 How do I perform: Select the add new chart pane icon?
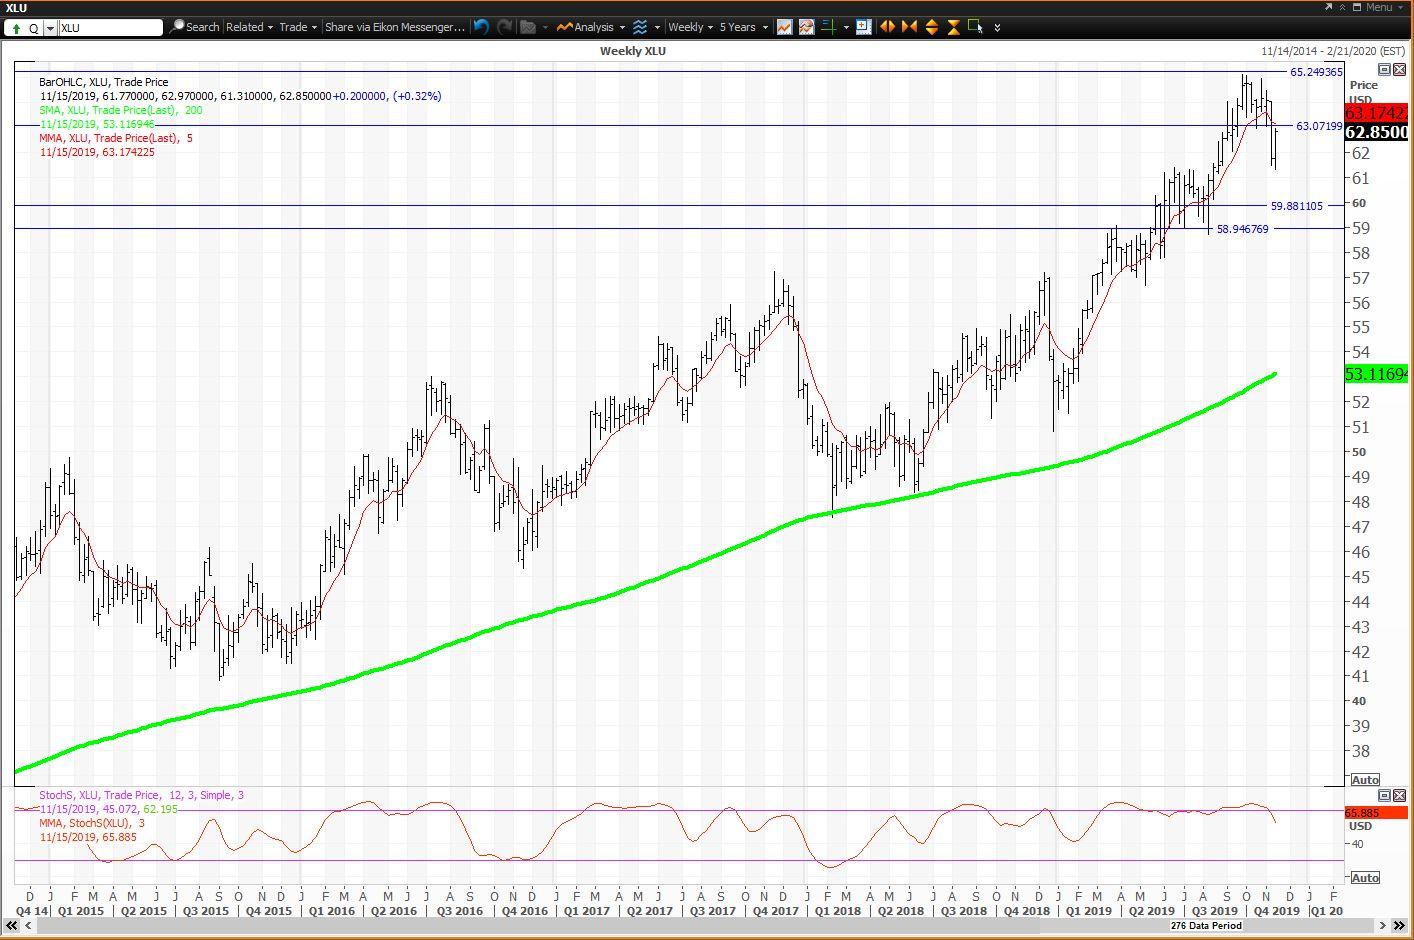pyautogui.click(x=864, y=27)
